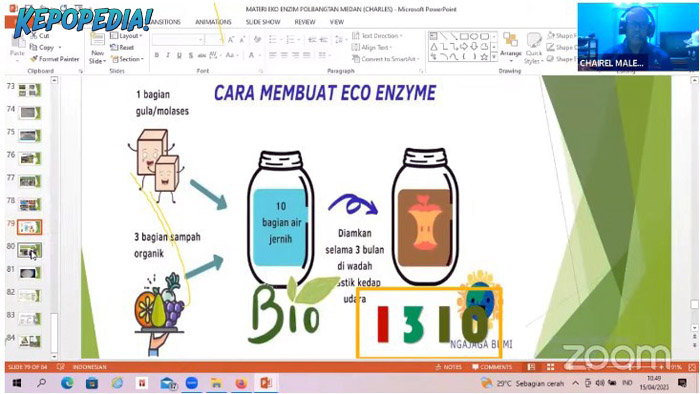Click the New Slide button
The width and height of the screenshot is (700, 394).
click(97, 48)
